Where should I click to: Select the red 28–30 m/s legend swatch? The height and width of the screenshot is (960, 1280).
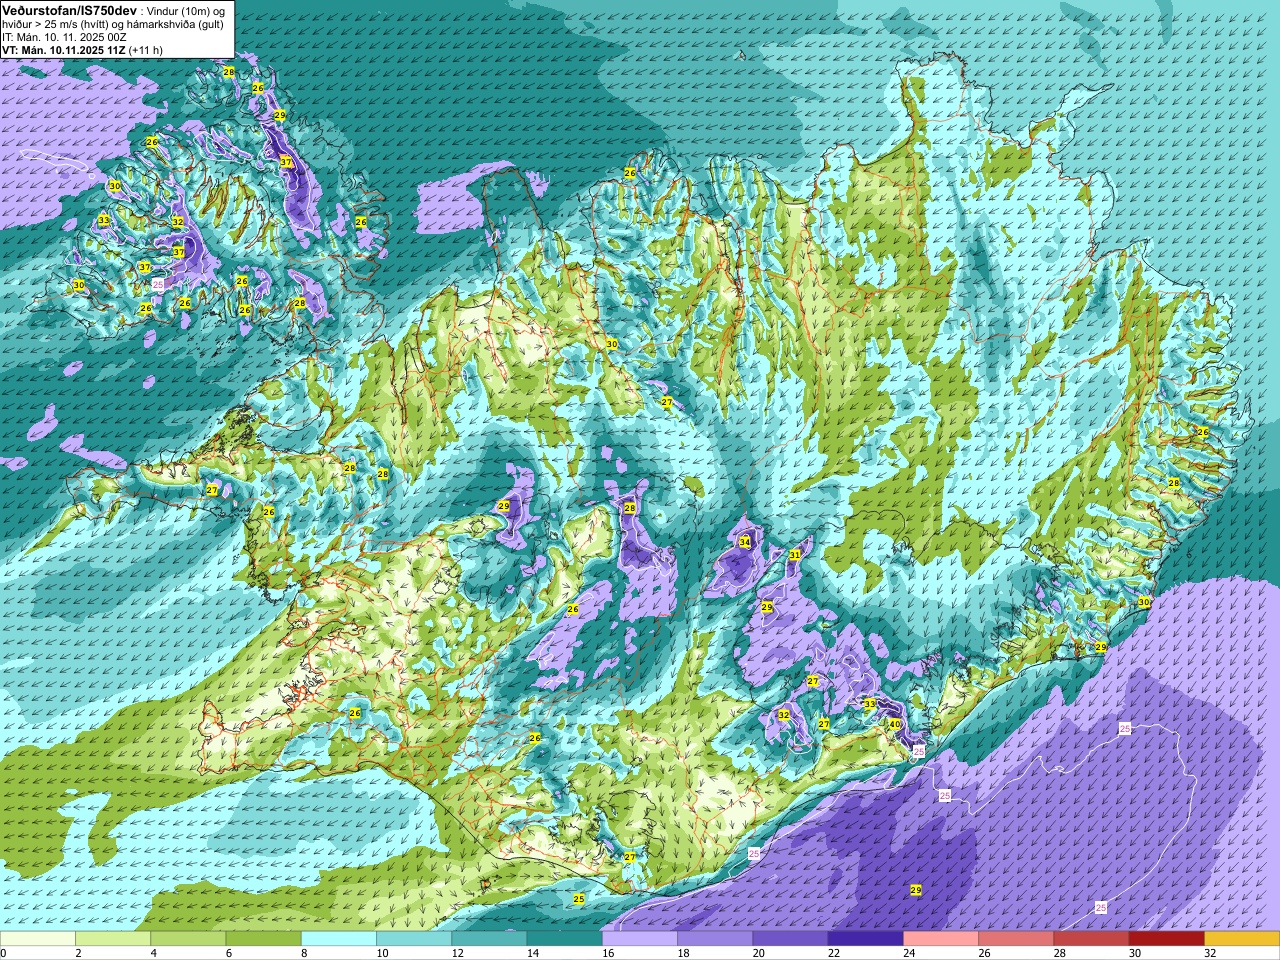coord(1091,939)
